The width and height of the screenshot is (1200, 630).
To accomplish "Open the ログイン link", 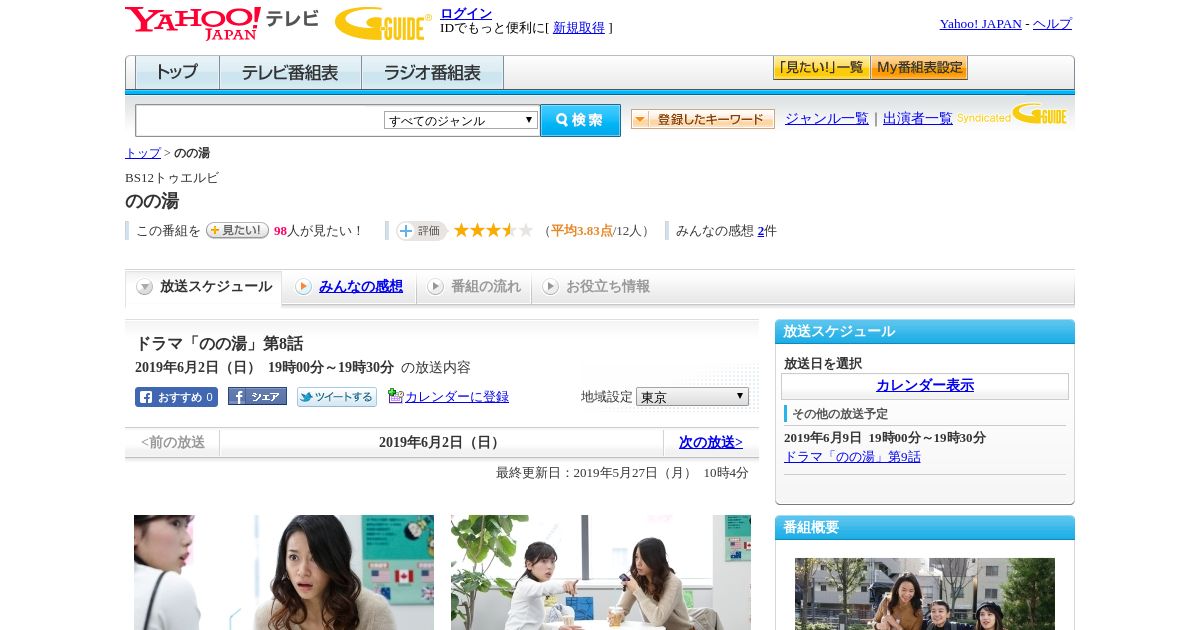I will [x=466, y=13].
